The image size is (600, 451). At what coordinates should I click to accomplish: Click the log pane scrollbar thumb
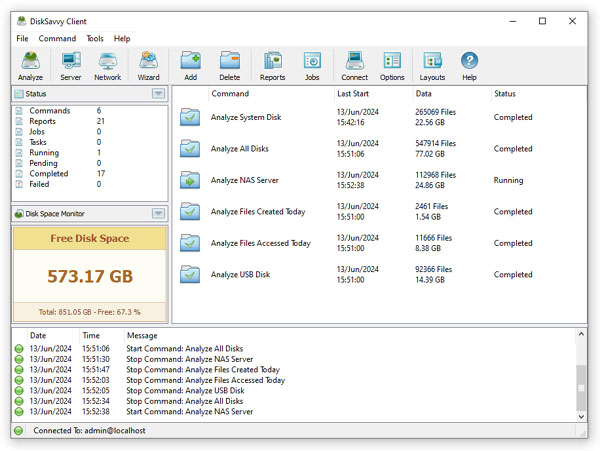pos(581,388)
